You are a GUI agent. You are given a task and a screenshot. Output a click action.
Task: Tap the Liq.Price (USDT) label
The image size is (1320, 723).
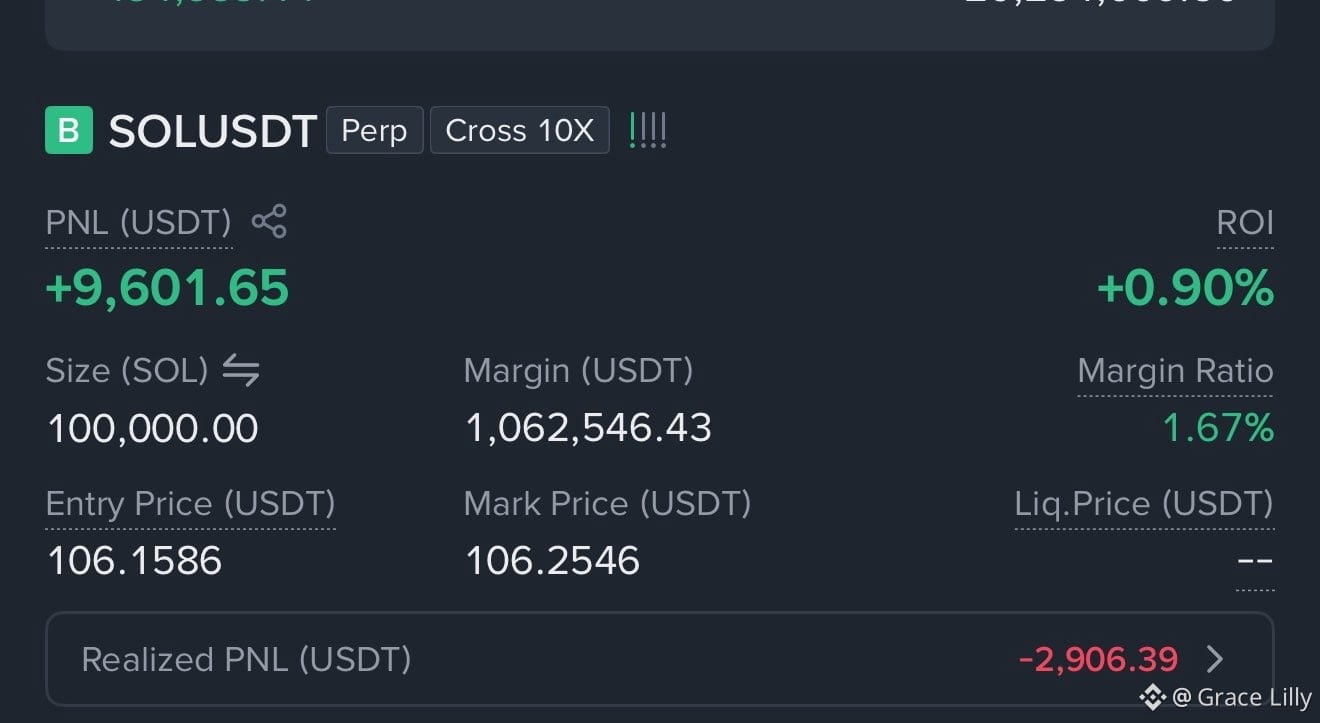(x=1144, y=503)
